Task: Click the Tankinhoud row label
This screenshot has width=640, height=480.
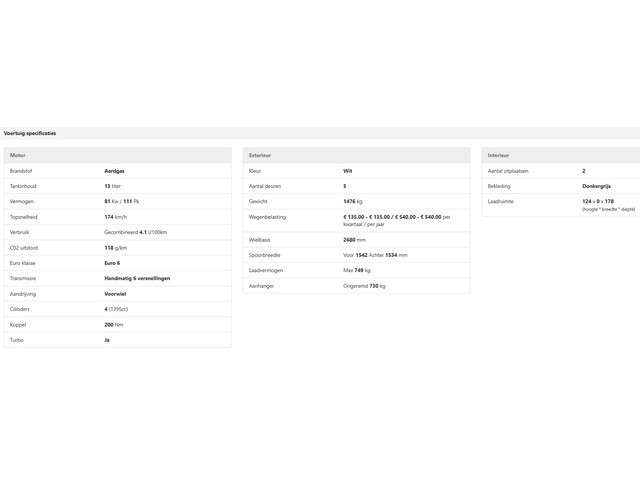Action: click(23, 186)
